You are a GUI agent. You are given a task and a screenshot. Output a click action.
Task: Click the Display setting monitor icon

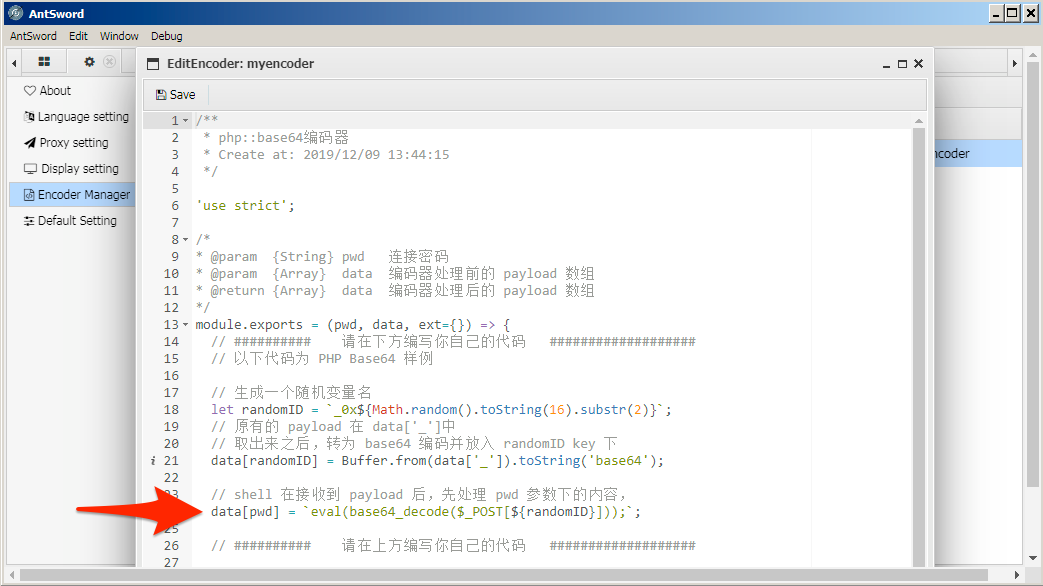click(x=31, y=168)
